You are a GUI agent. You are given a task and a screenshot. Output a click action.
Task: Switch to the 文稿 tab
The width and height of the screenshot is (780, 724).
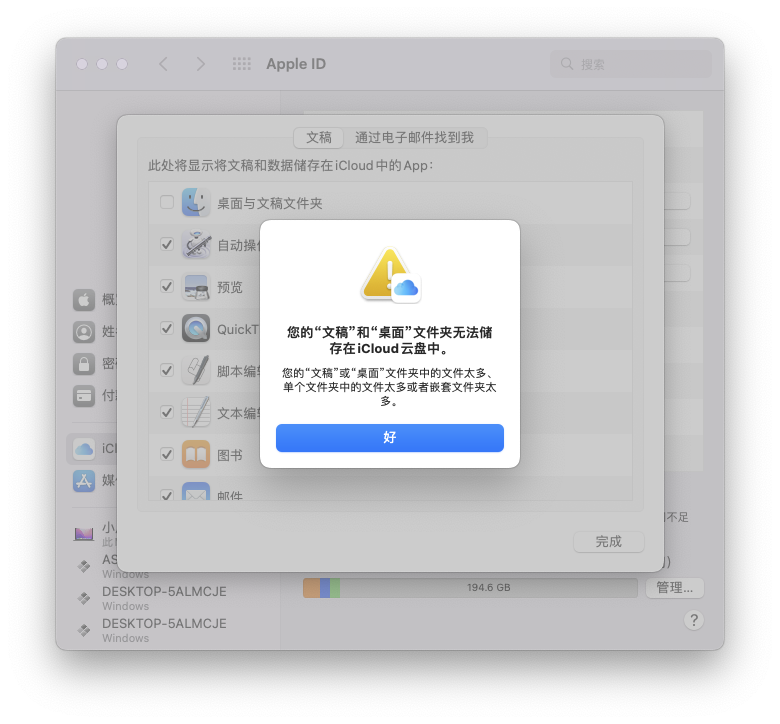(318, 138)
